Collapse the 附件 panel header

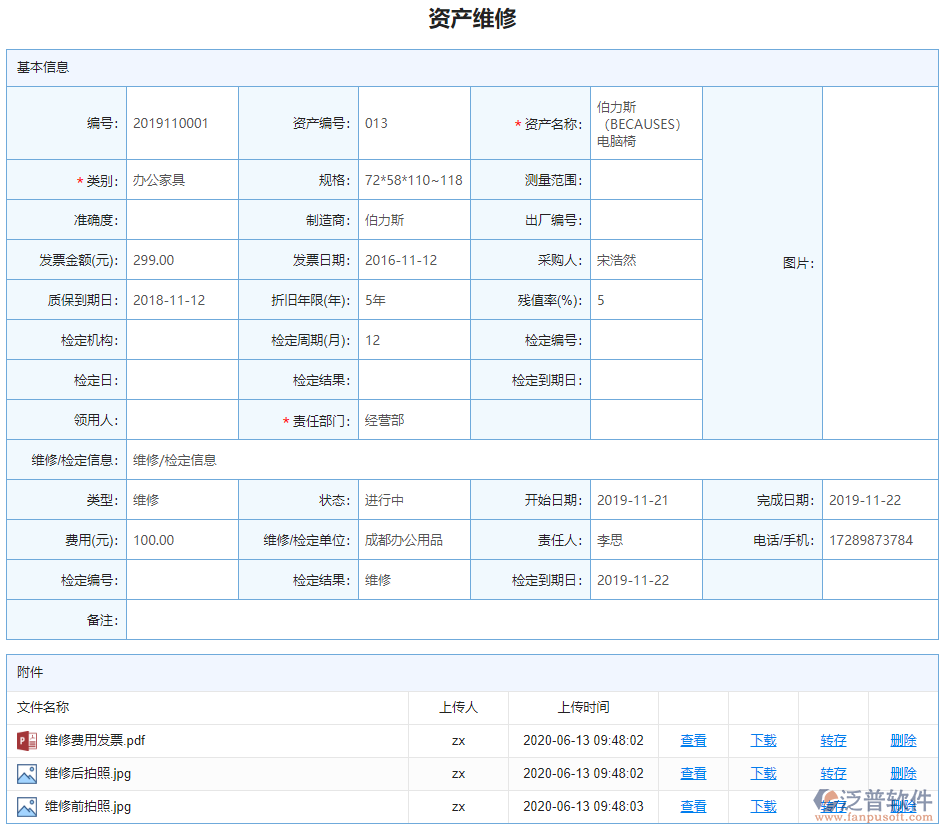(31, 671)
